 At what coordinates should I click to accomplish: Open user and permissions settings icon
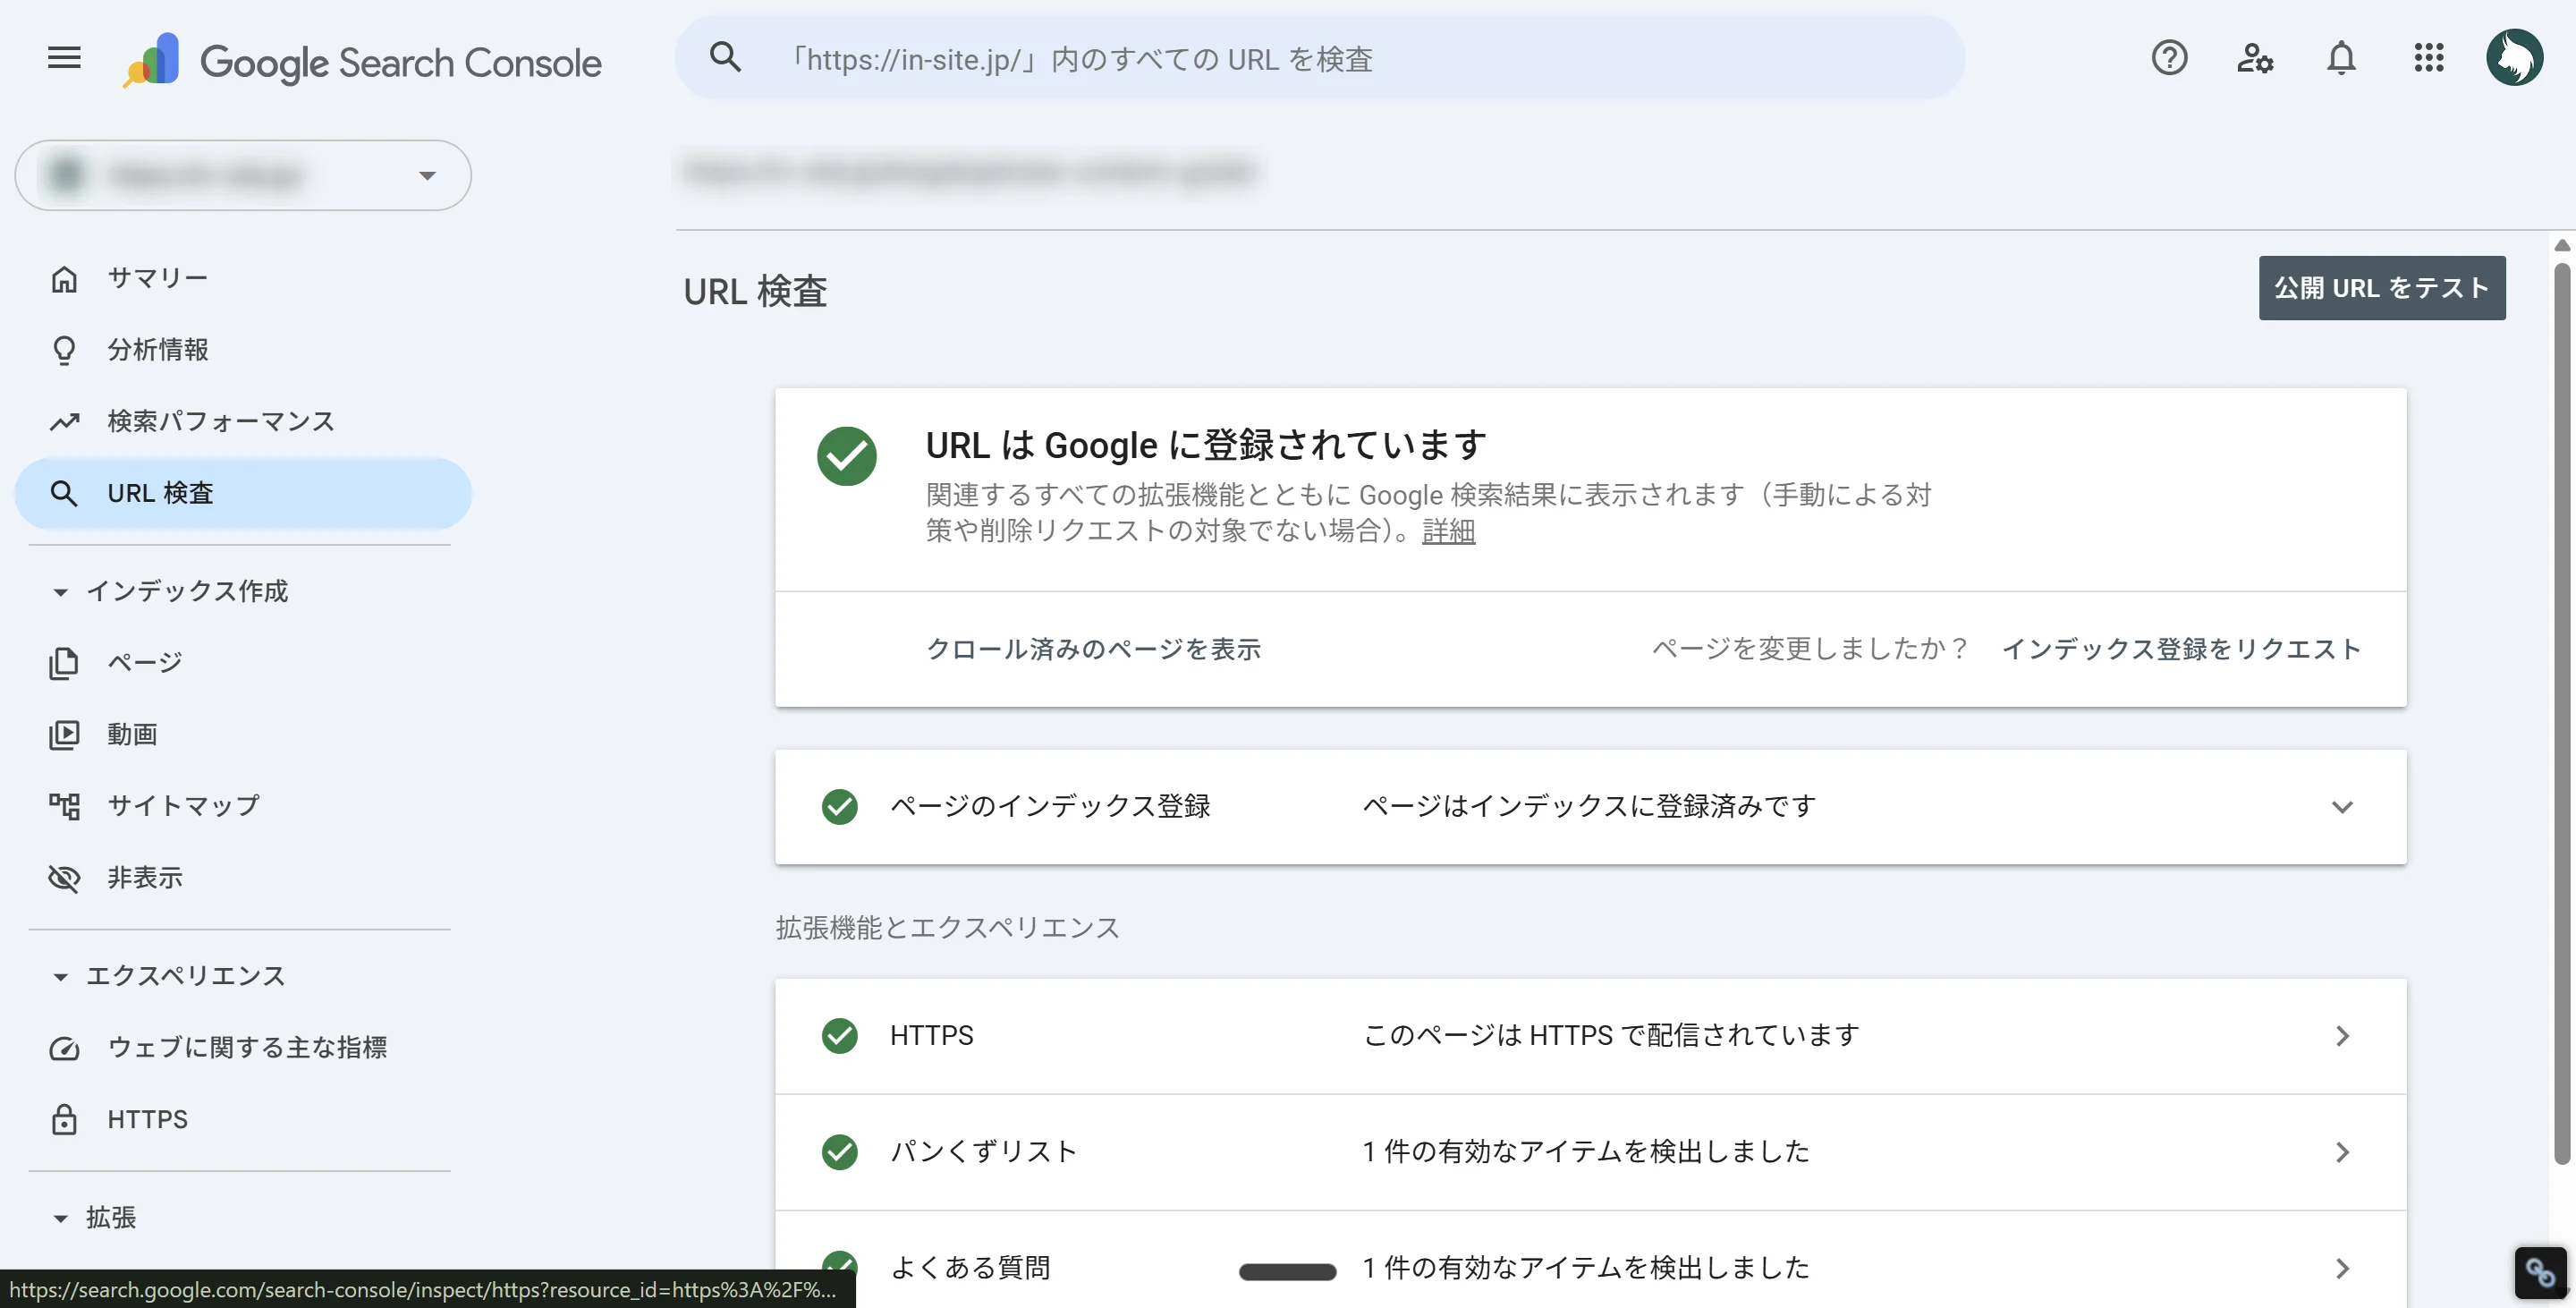(2255, 59)
